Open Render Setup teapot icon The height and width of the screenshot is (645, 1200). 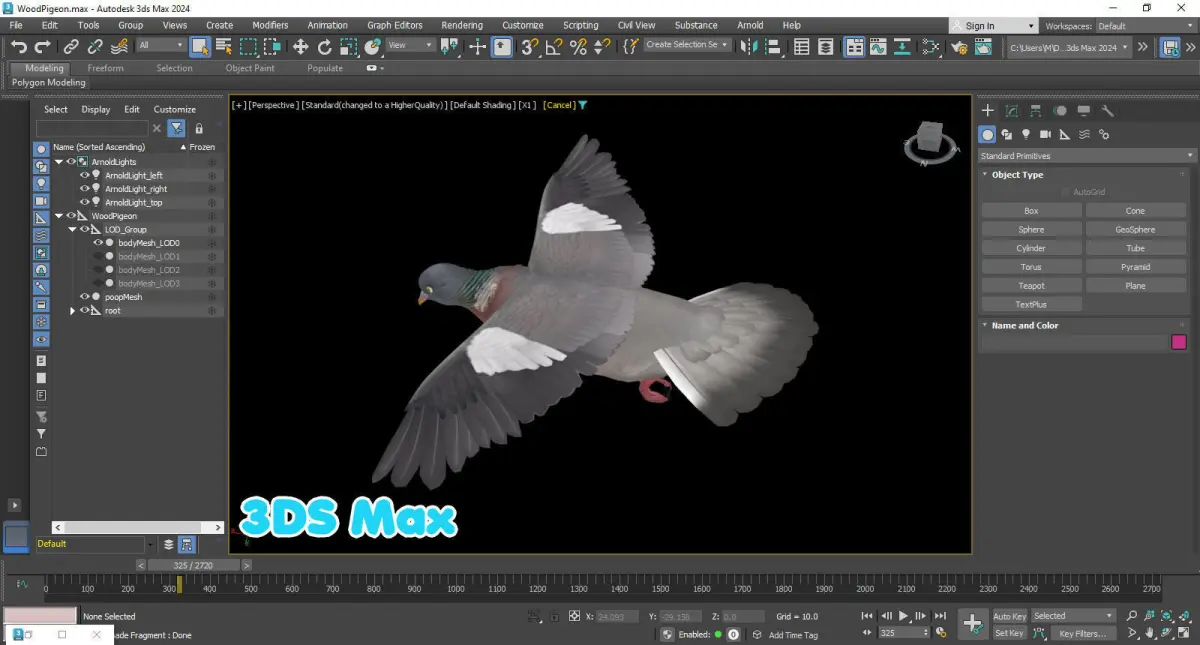[959, 46]
